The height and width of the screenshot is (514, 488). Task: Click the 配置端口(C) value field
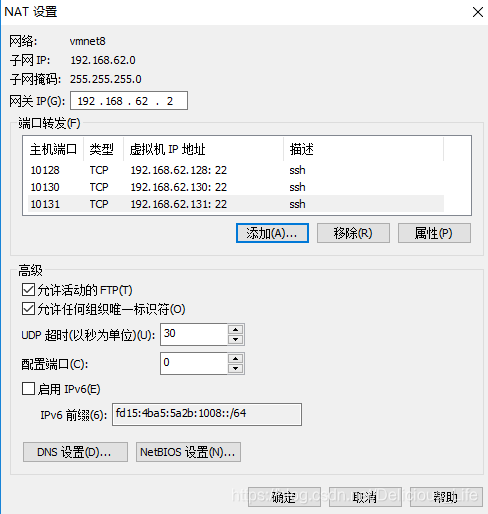pos(194,363)
